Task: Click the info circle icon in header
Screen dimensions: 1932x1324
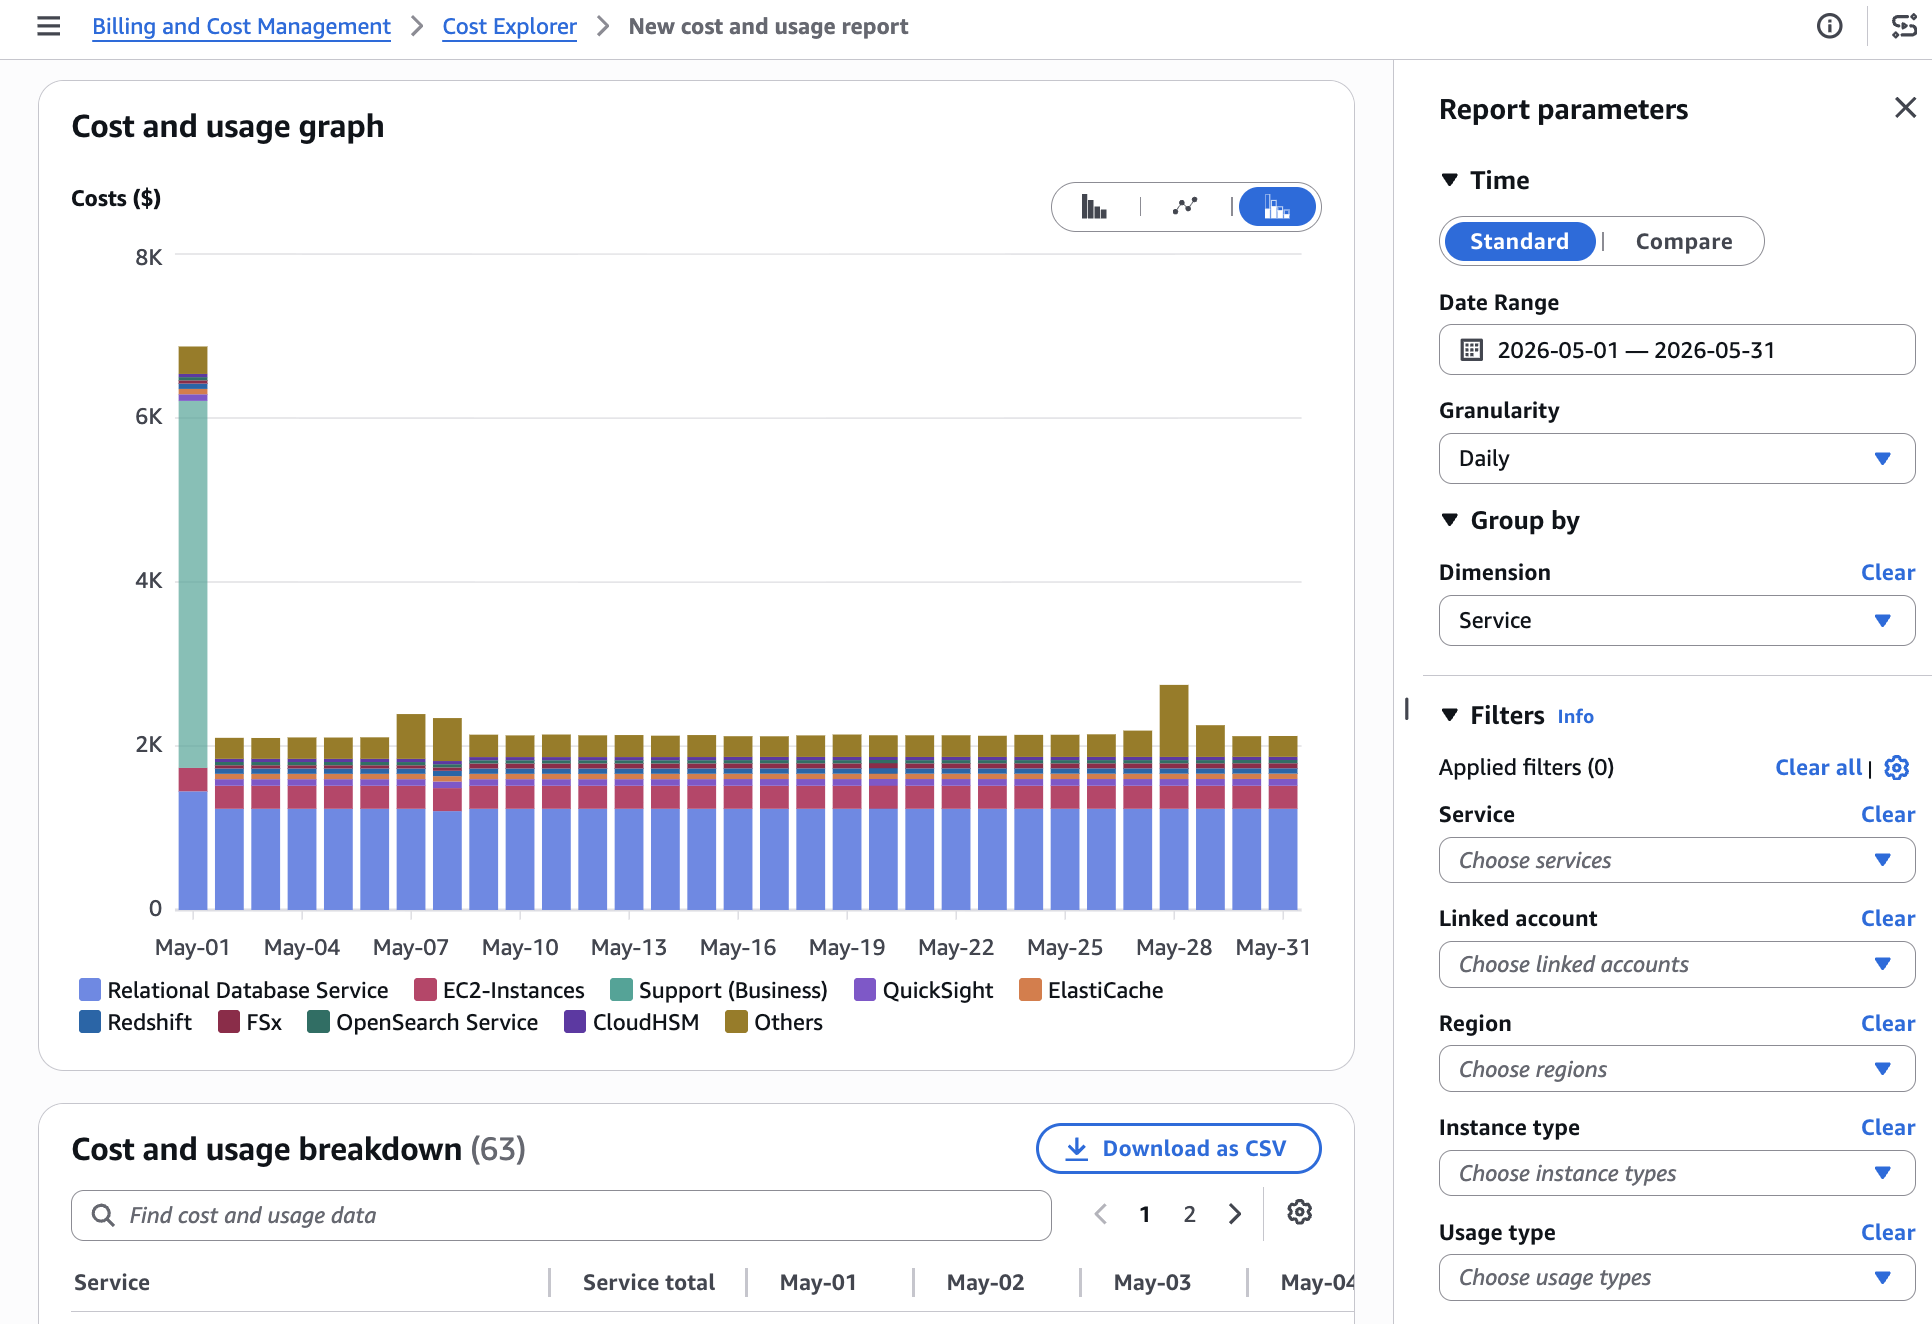Action: point(1829,27)
